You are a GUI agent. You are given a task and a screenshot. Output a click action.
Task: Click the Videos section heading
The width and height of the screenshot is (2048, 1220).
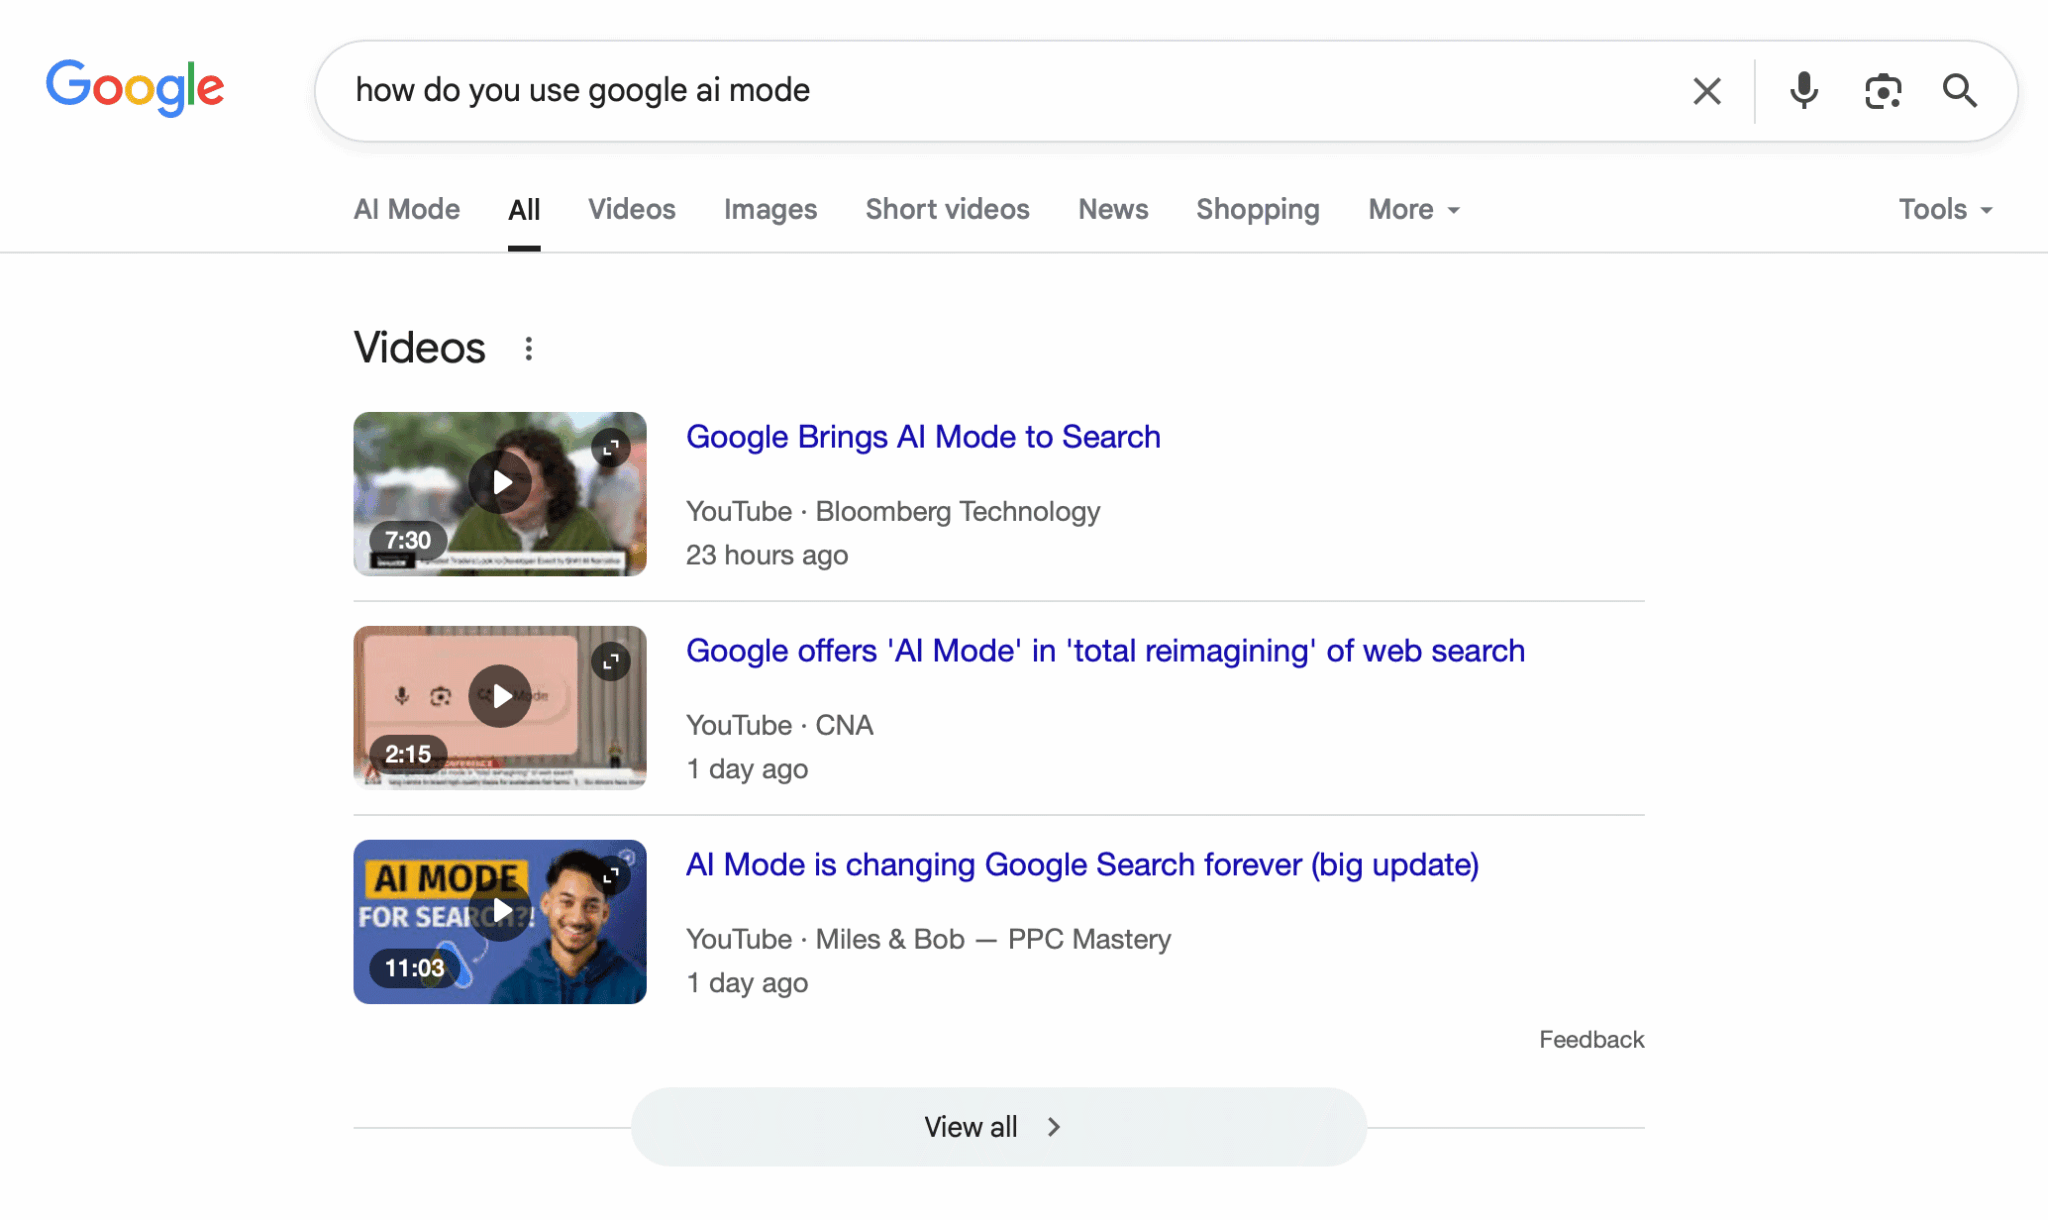click(420, 348)
